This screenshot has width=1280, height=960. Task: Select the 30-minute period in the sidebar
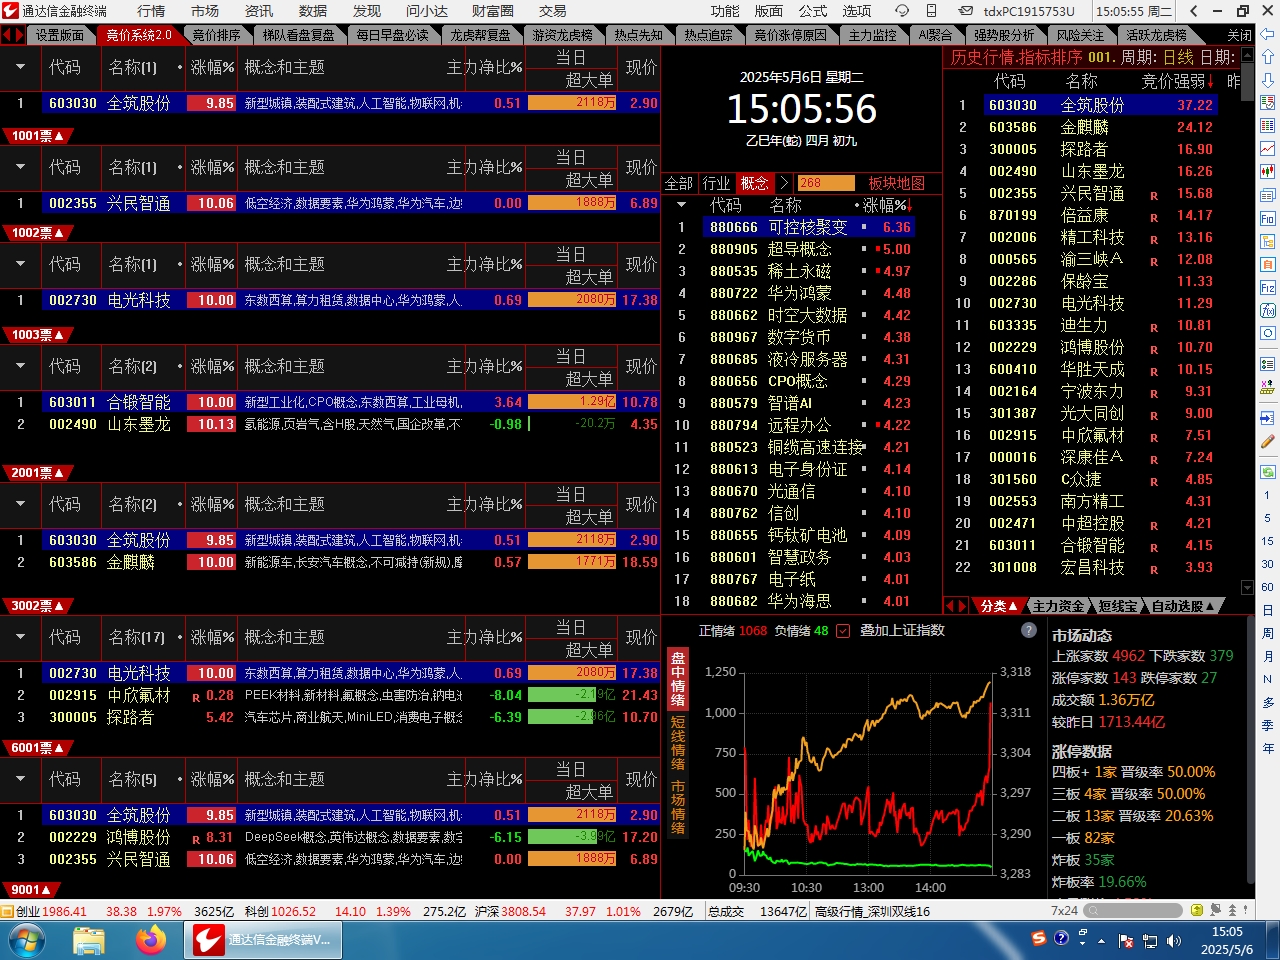coord(1267,564)
